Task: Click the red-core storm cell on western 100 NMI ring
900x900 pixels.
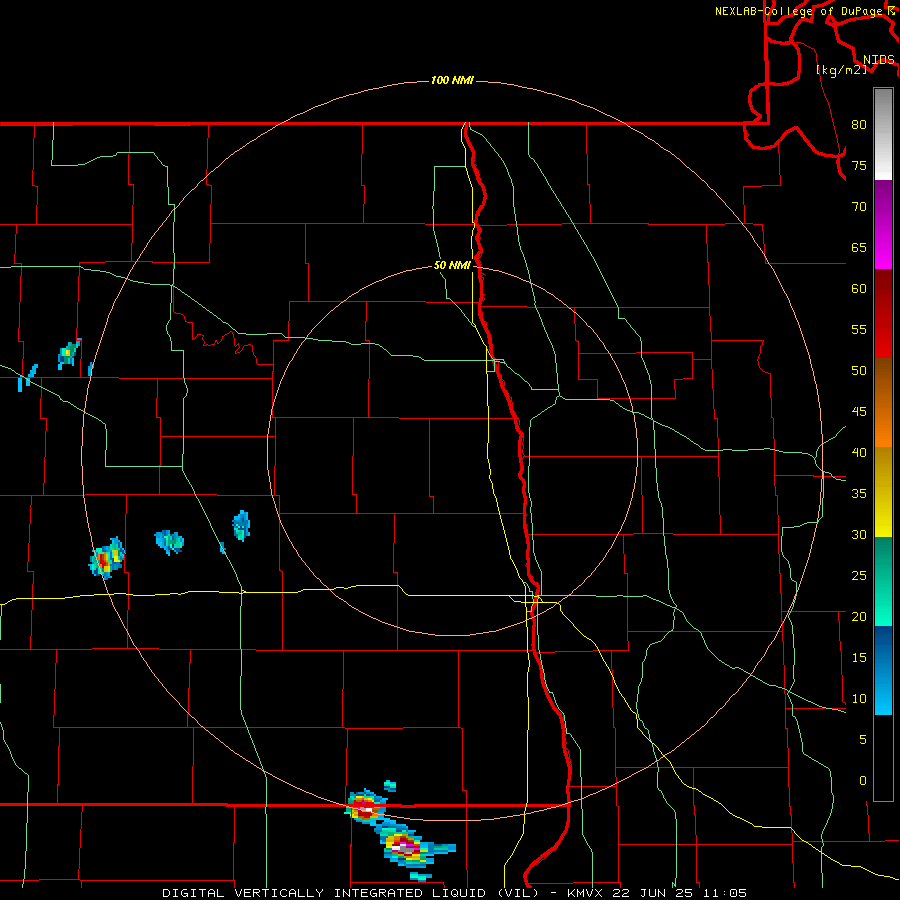Action: click(x=107, y=557)
